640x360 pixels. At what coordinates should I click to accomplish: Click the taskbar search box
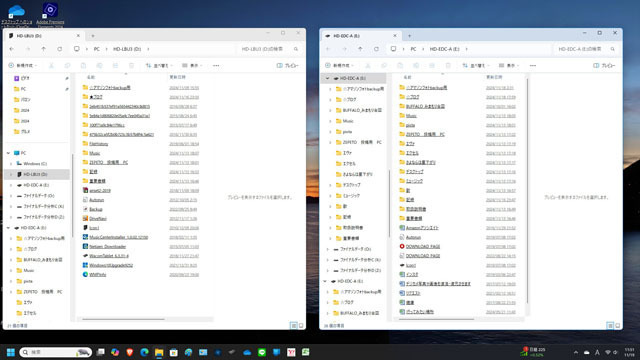pos(55,352)
